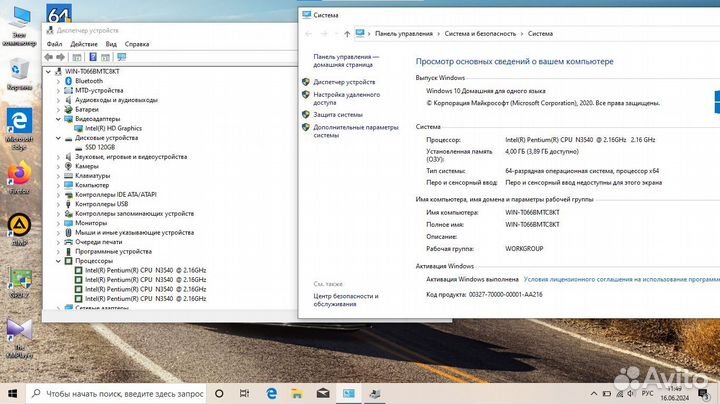Click the Батареи category icon
Screen dimensions: 720x404
point(68,109)
